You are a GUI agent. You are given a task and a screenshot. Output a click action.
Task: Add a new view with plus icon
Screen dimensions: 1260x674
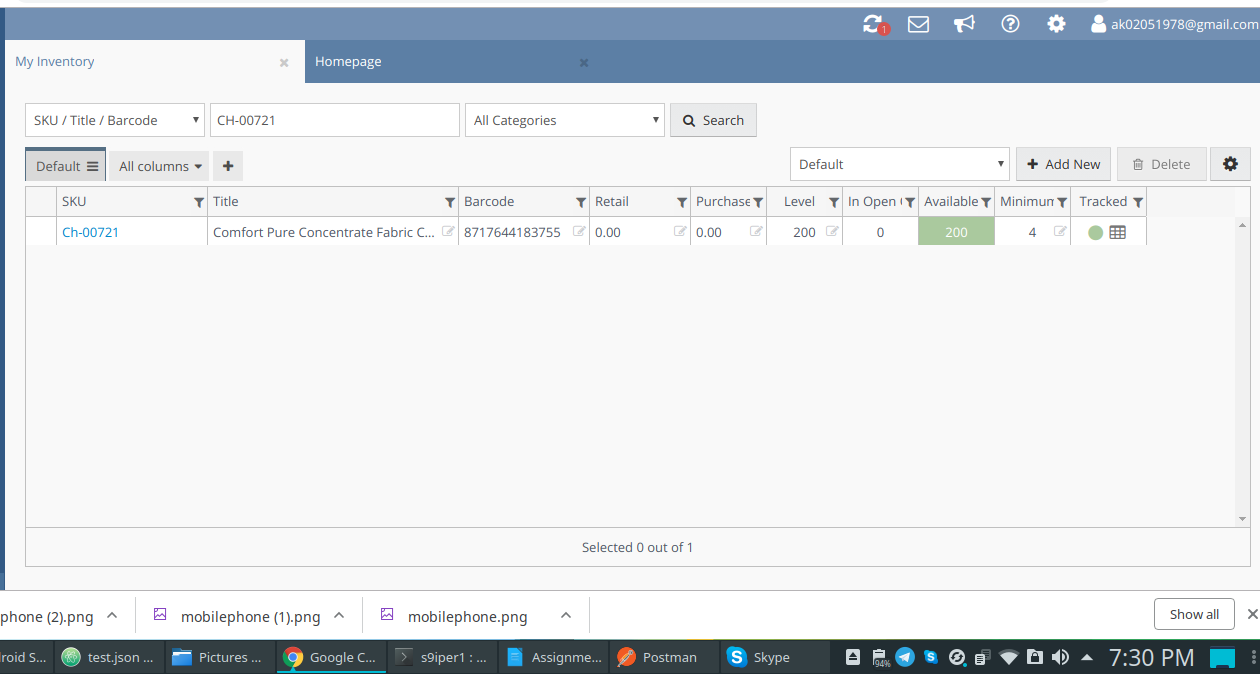228,166
